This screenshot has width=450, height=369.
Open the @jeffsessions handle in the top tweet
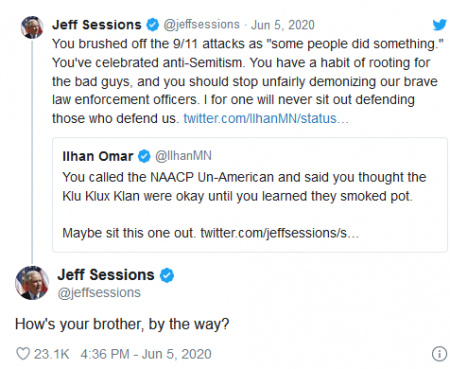pos(201,25)
